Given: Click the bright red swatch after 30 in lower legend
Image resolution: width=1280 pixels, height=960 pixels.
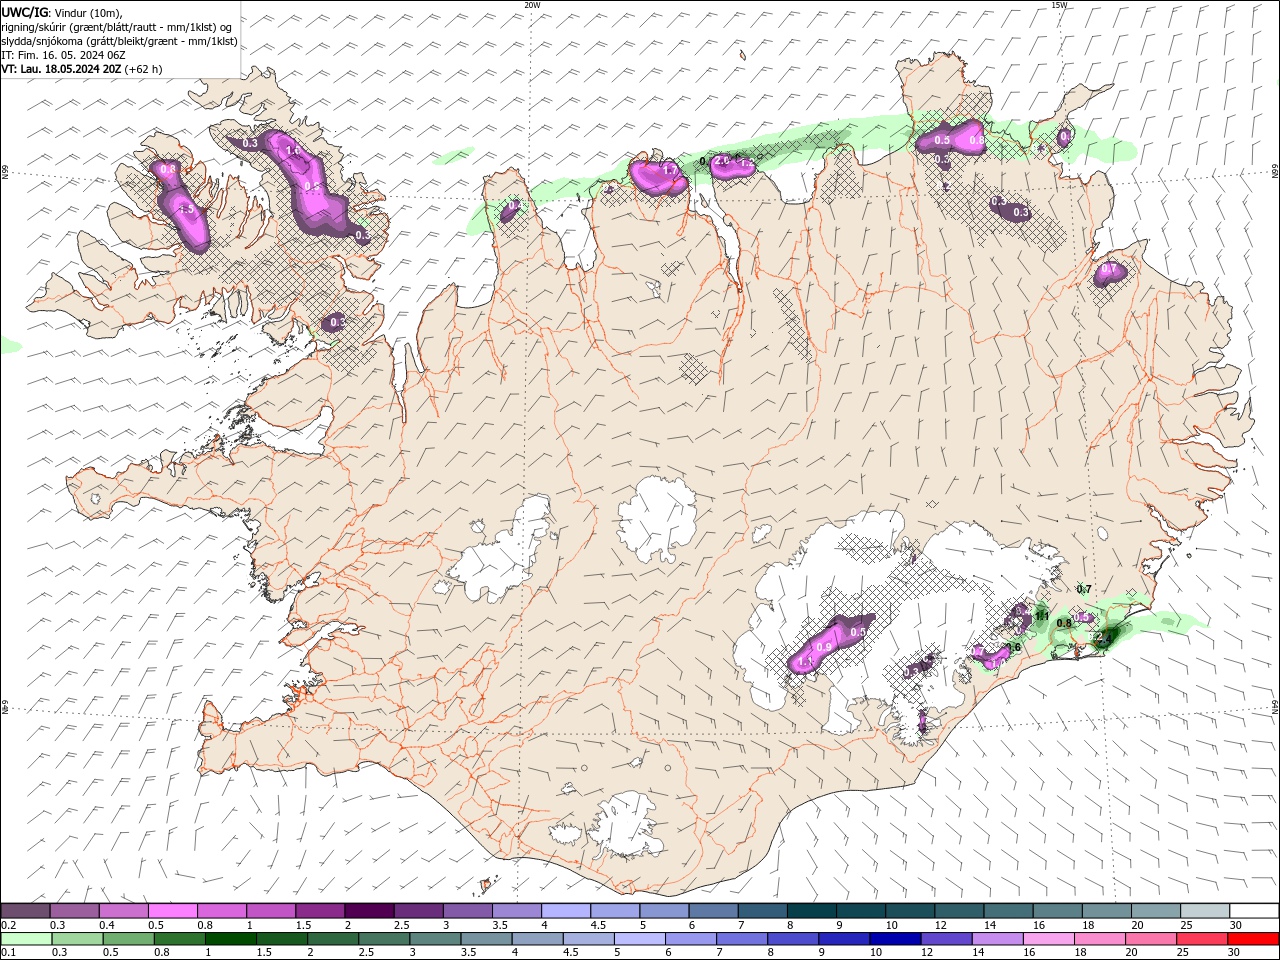Looking at the screenshot, I should [1253, 939].
